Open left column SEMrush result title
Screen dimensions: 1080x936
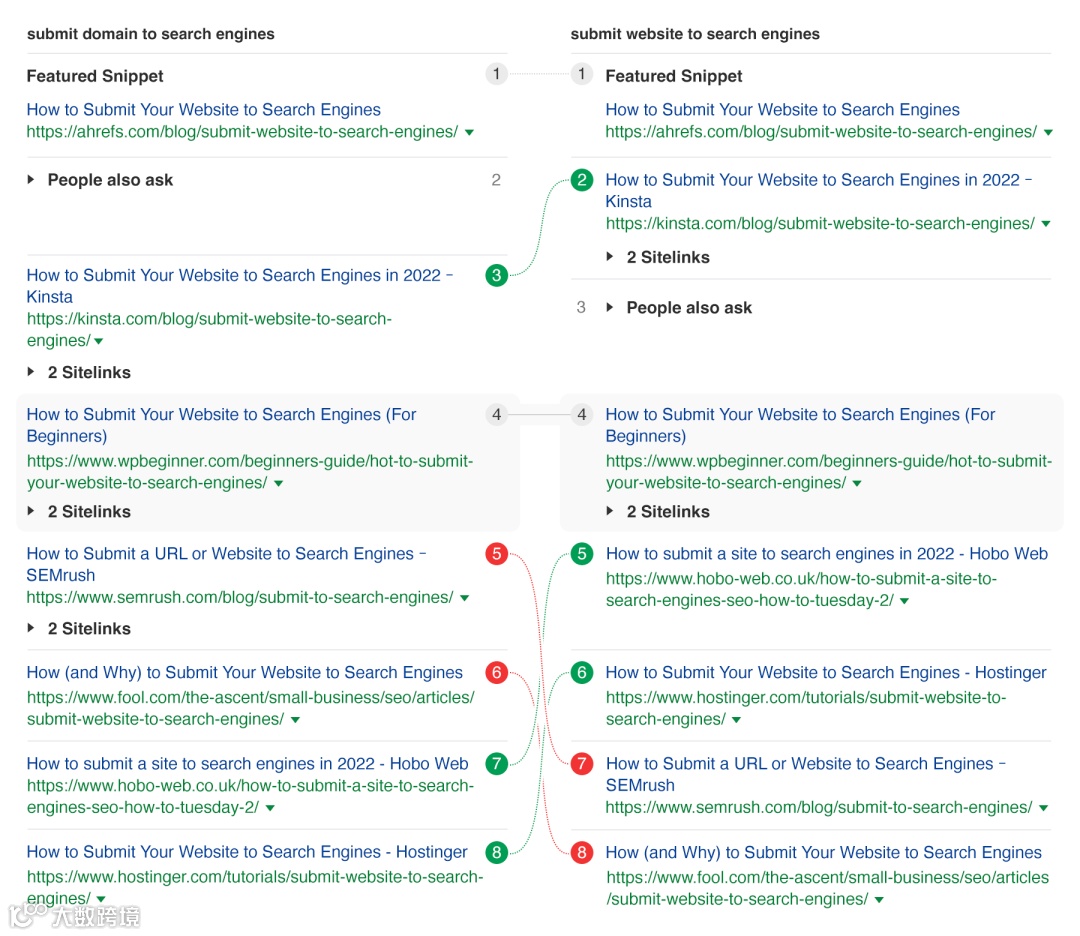pos(226,564)
